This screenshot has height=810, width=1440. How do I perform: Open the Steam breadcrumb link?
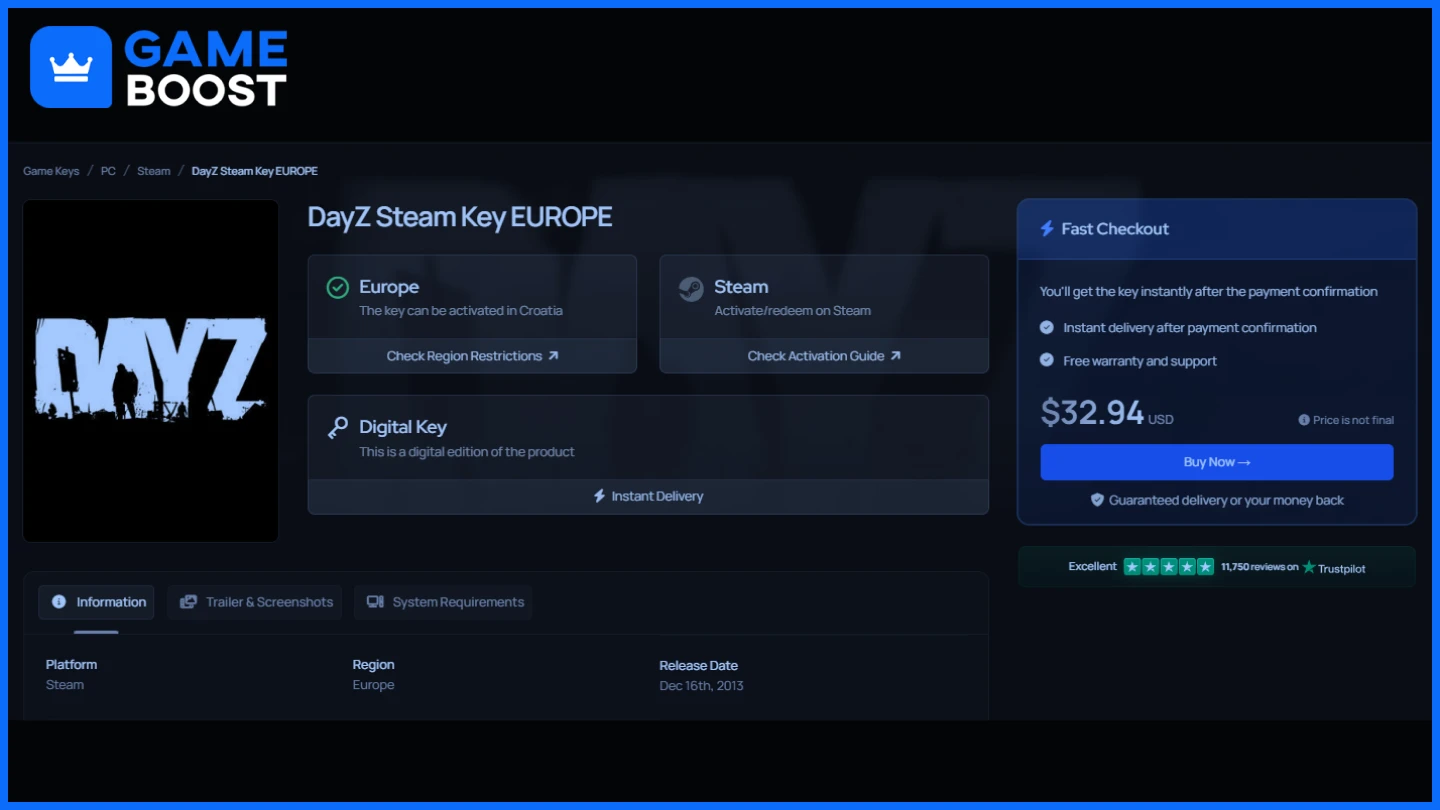click(x=154, y=171)
